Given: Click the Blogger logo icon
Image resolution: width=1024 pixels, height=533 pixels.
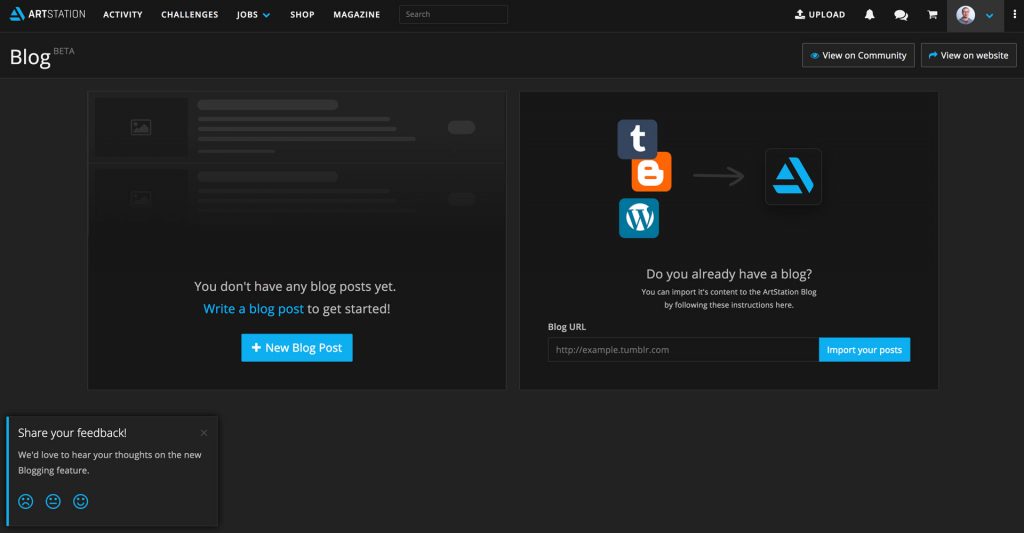Looking at the screenshot, I should [x=651, y=172].
